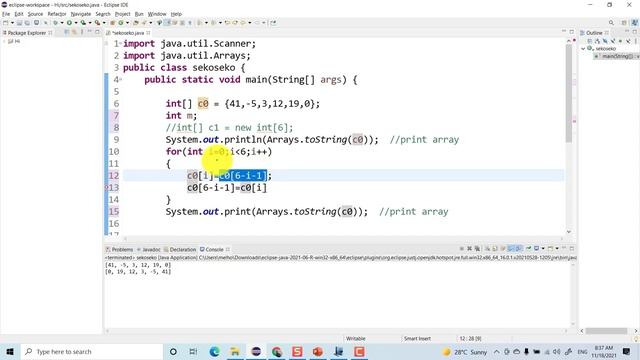Viewport: 640px width, 360px height.
Task: Open the Refactor menu
Action: 57,14
